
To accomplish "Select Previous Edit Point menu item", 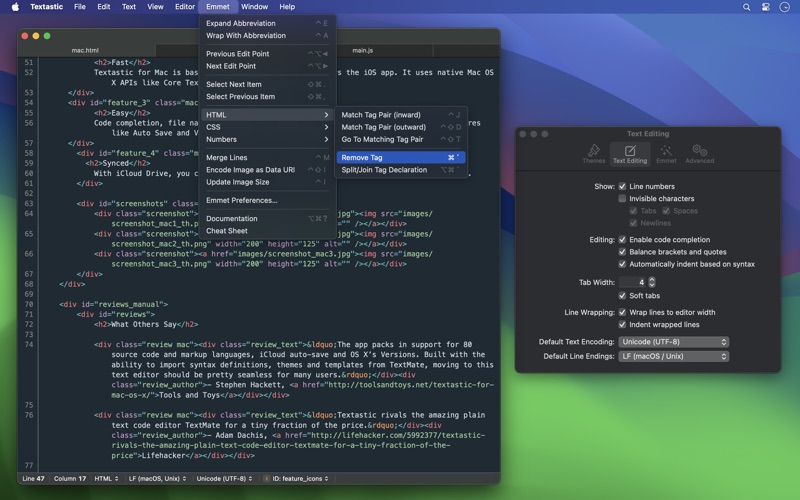I will pyautogui.click(x=267, y=54).
